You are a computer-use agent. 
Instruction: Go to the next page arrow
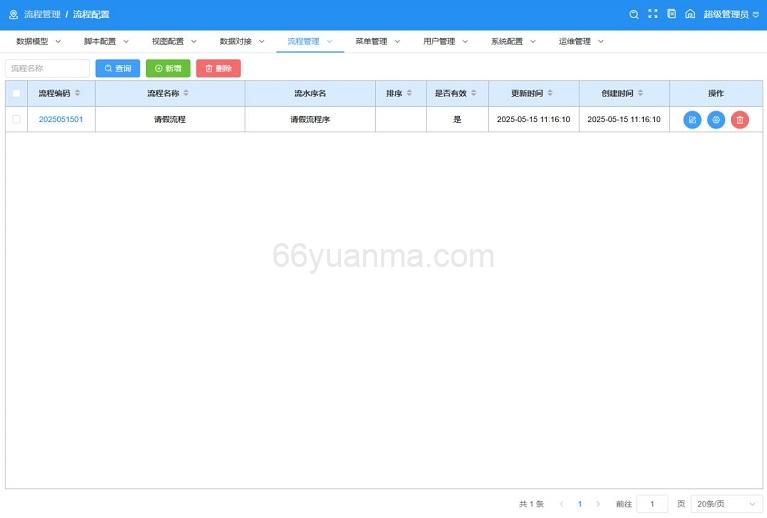[x=598, y=504]
